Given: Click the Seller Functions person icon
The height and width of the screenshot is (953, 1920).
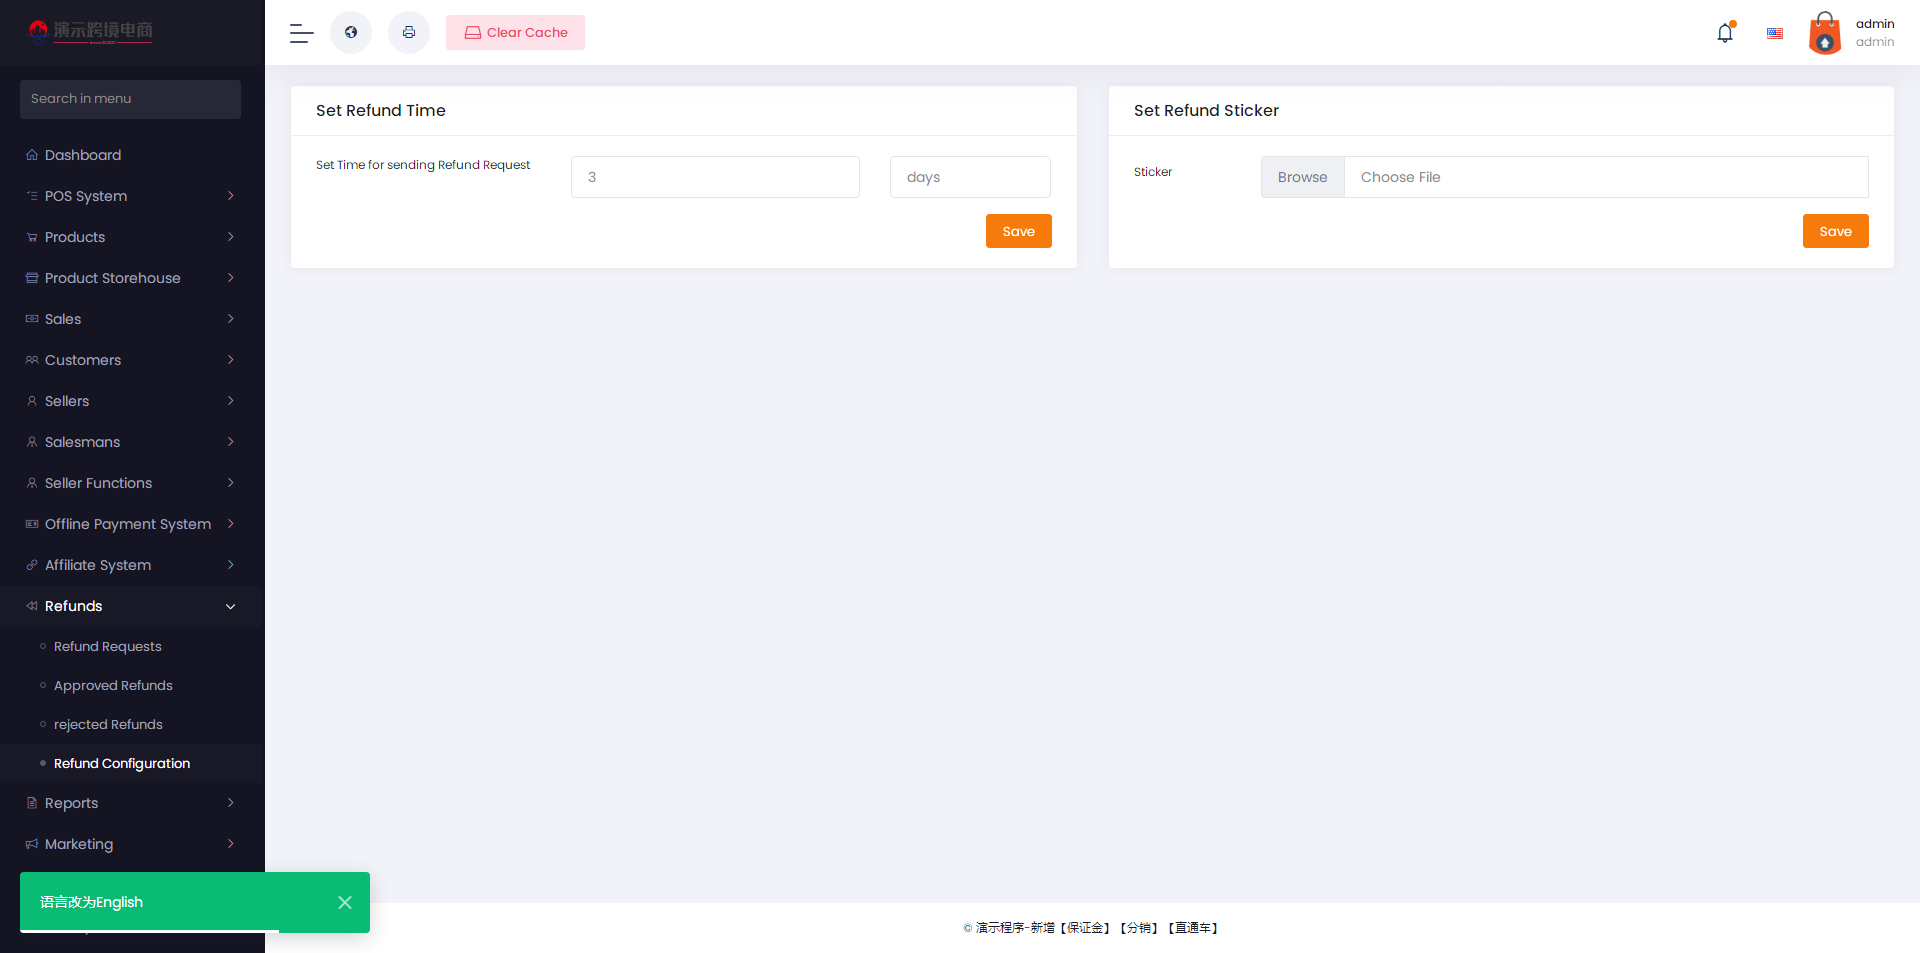Looking at the screenshot, I should [32, 483].
